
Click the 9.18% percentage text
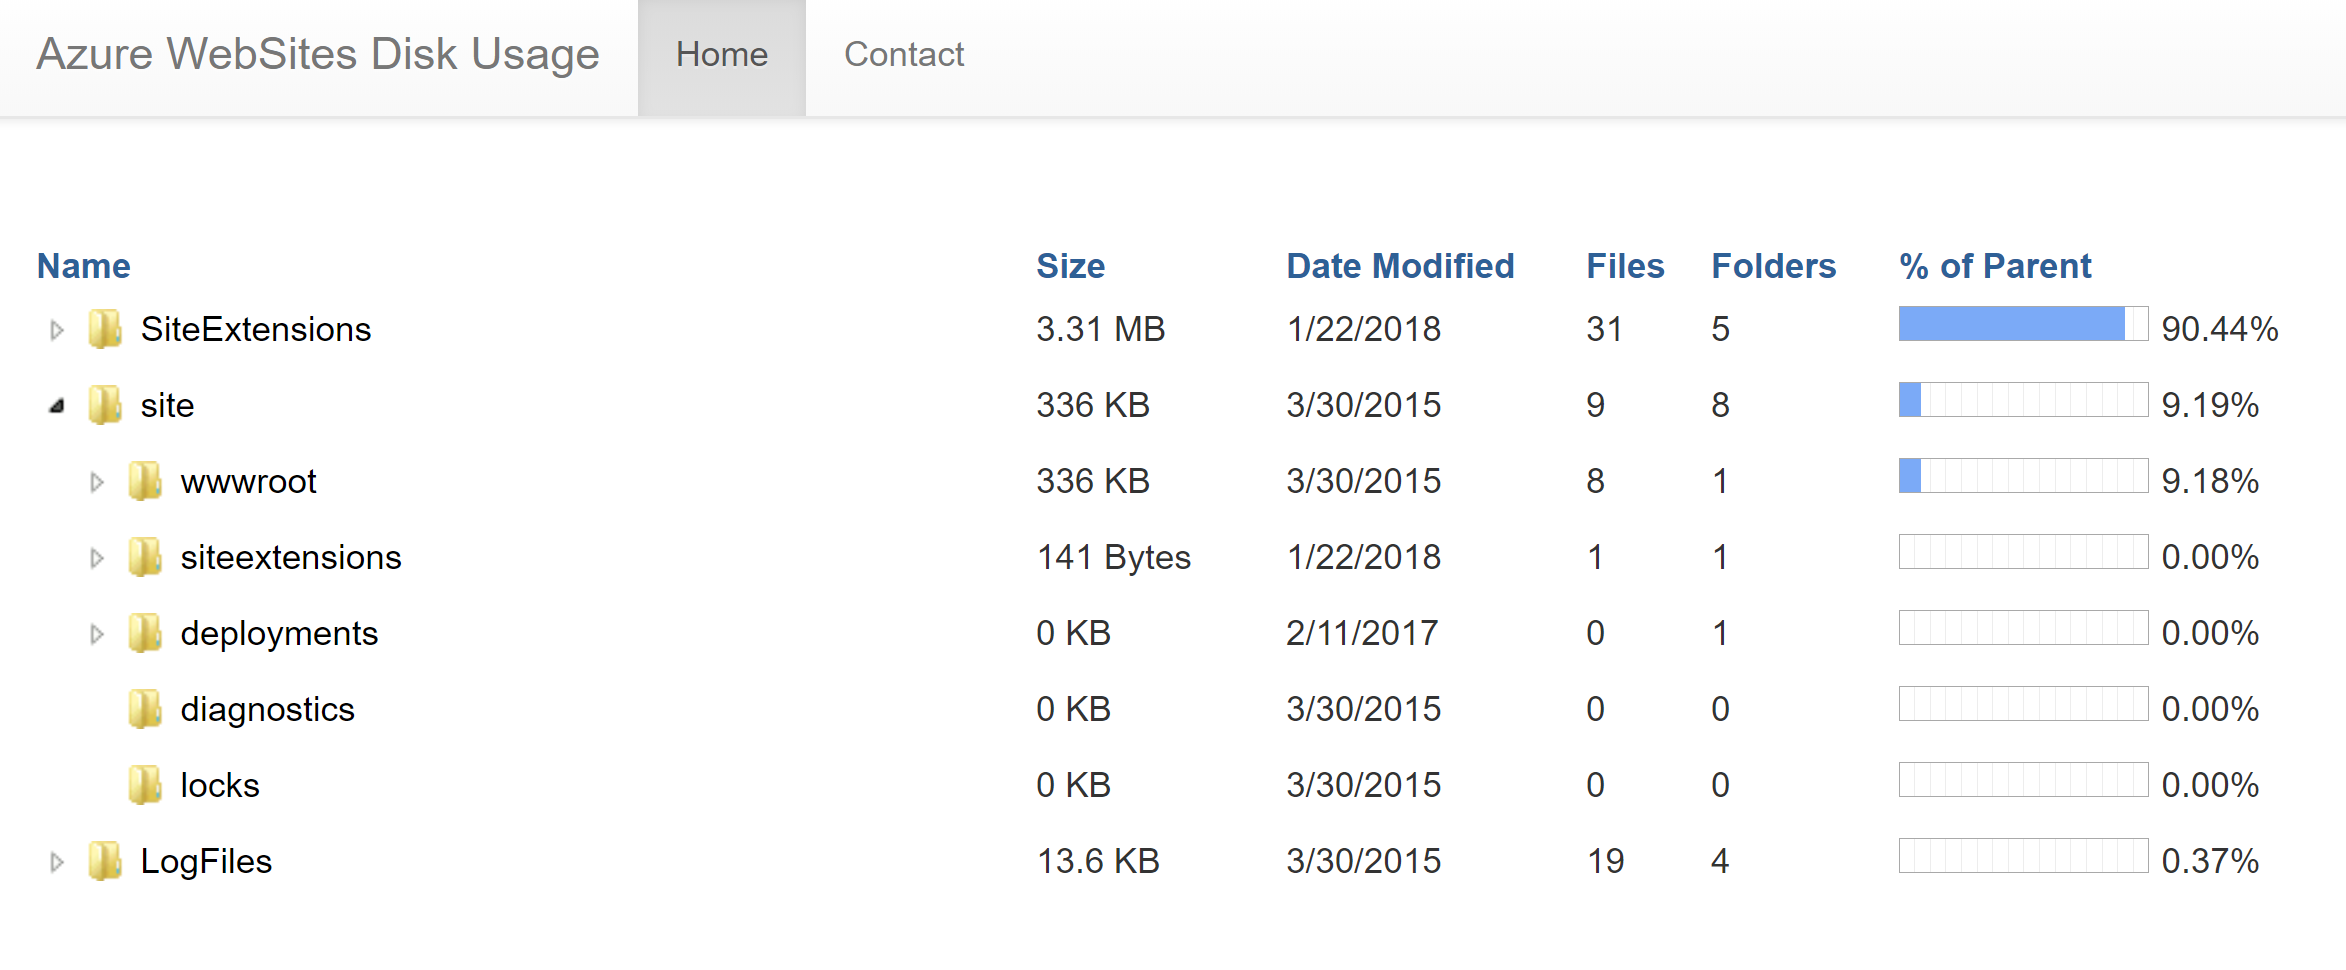click(2210, 481)
